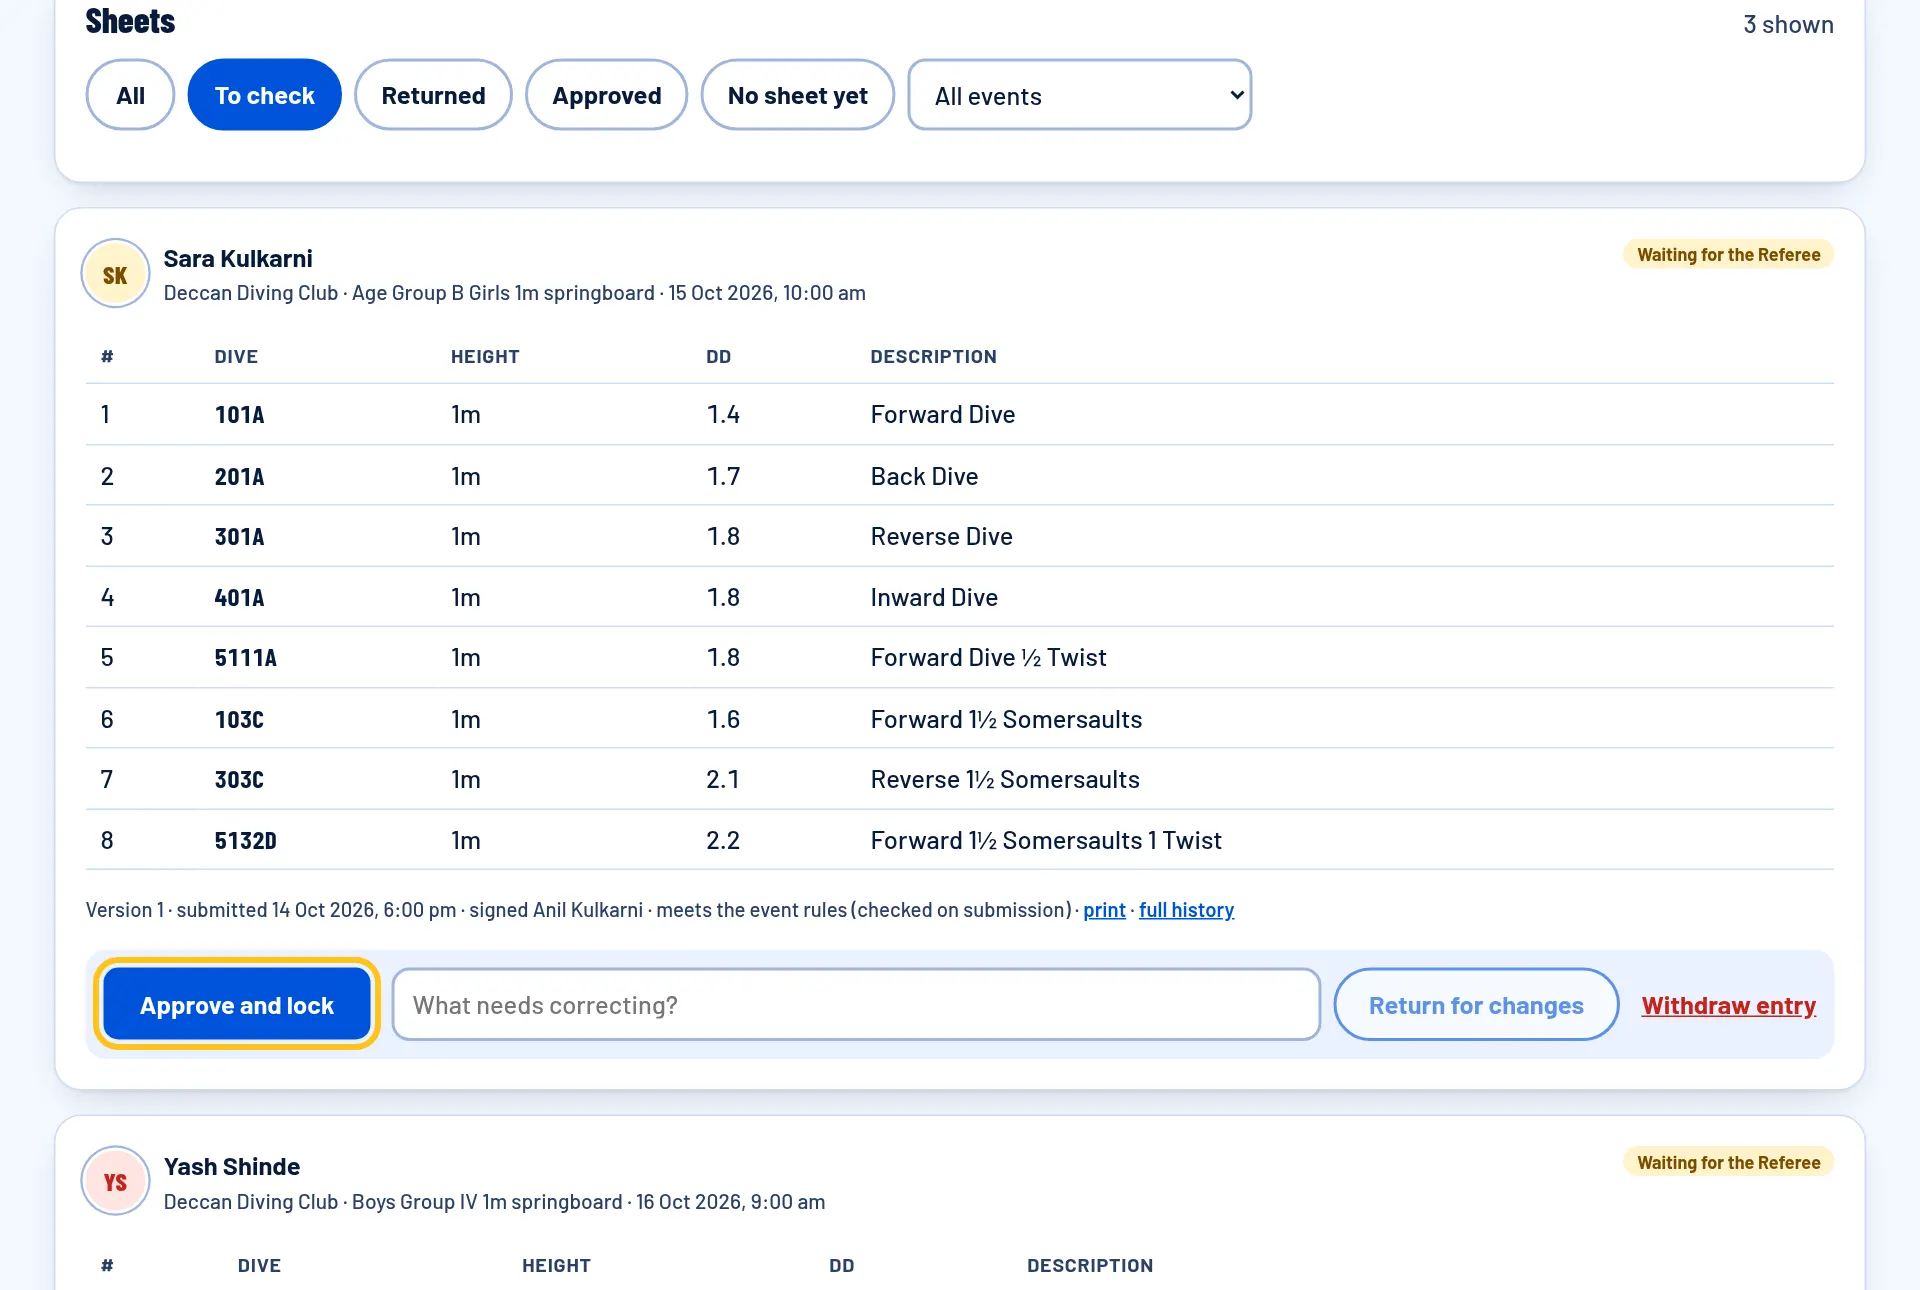Show entries with No sheet yet

tap(797, 95)
